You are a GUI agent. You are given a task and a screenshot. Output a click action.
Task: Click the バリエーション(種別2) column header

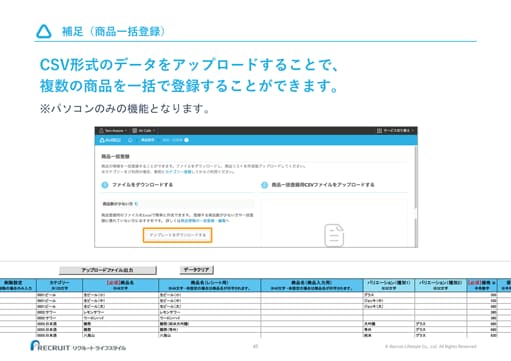coord(440,285)
